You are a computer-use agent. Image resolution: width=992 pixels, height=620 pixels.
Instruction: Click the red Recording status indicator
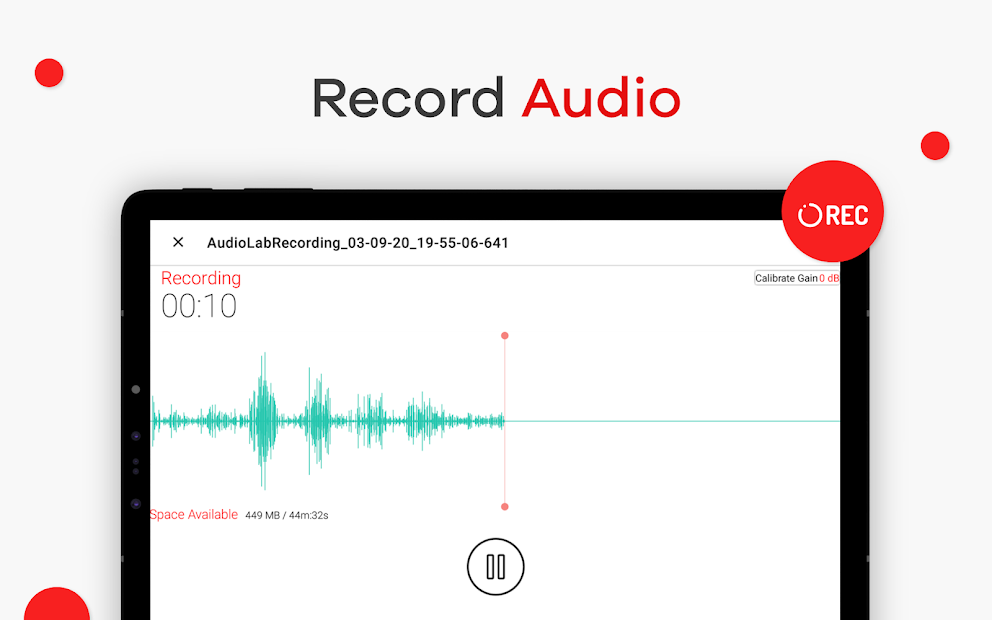point(200,278)
